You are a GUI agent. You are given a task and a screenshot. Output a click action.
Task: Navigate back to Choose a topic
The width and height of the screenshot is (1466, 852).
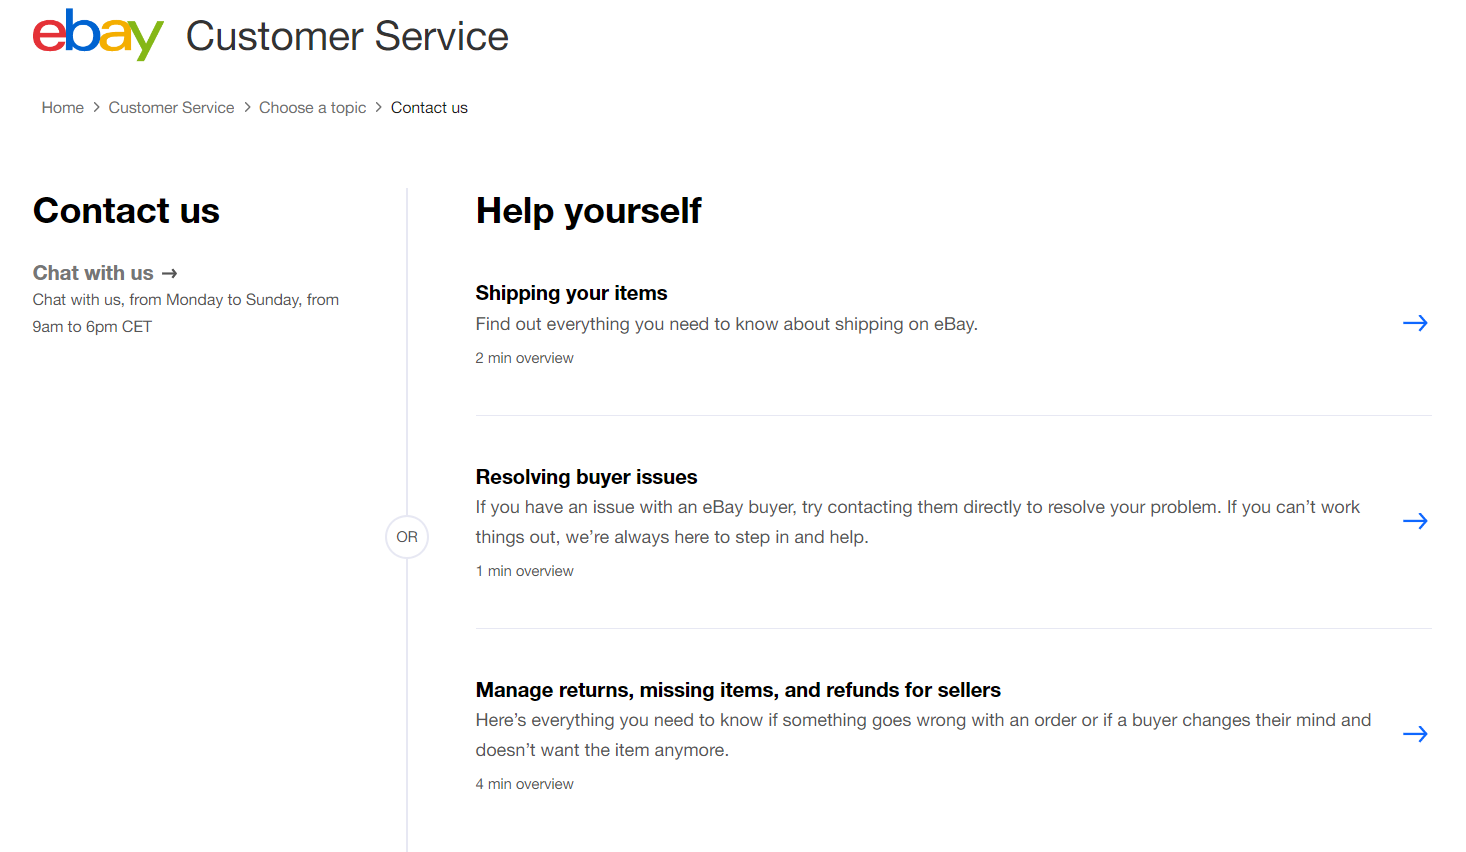(312, 107)
